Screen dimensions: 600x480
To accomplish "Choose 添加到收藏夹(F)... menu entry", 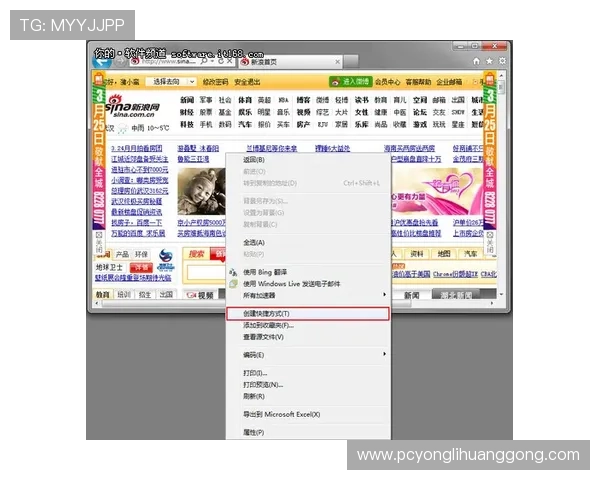I will pyautogui.click(x=308, y=325).
